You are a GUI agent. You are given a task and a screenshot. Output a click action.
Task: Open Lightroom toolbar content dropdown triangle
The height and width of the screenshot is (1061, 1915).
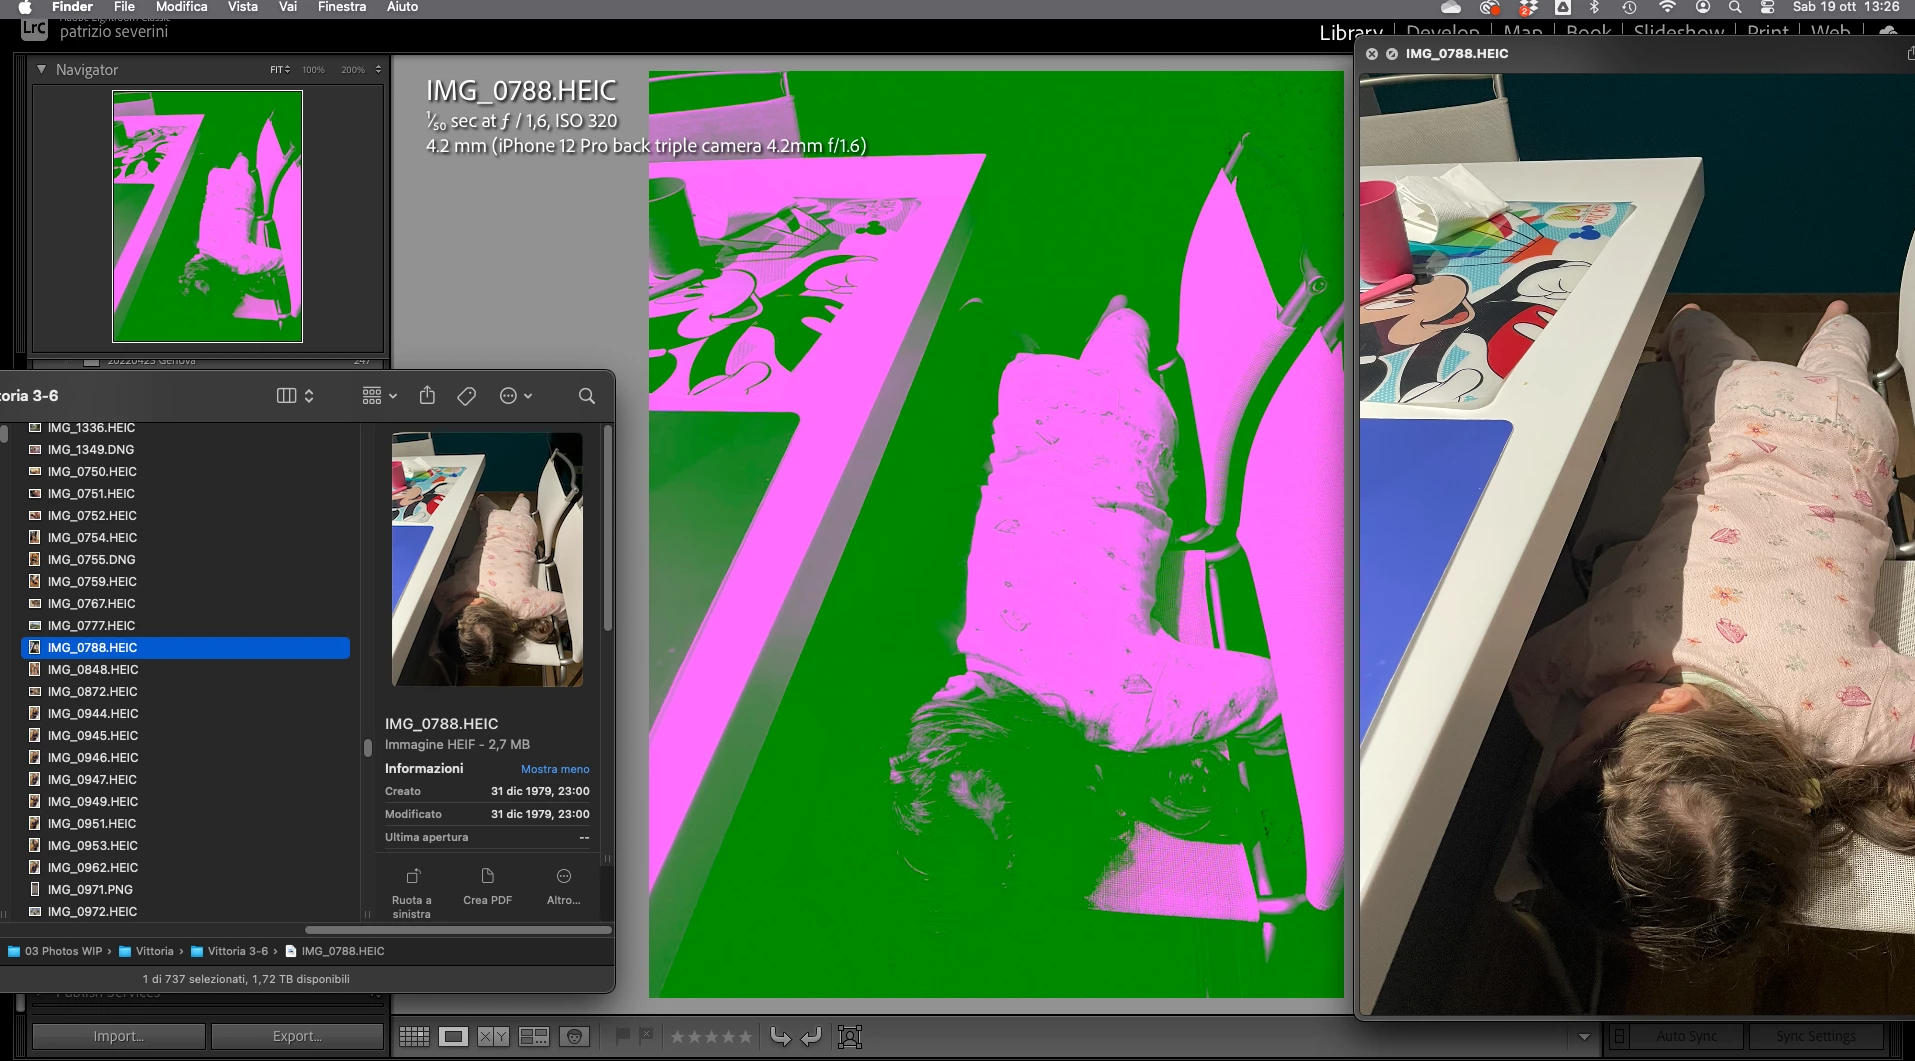pyautogui.click(x=1584, y=1037)
